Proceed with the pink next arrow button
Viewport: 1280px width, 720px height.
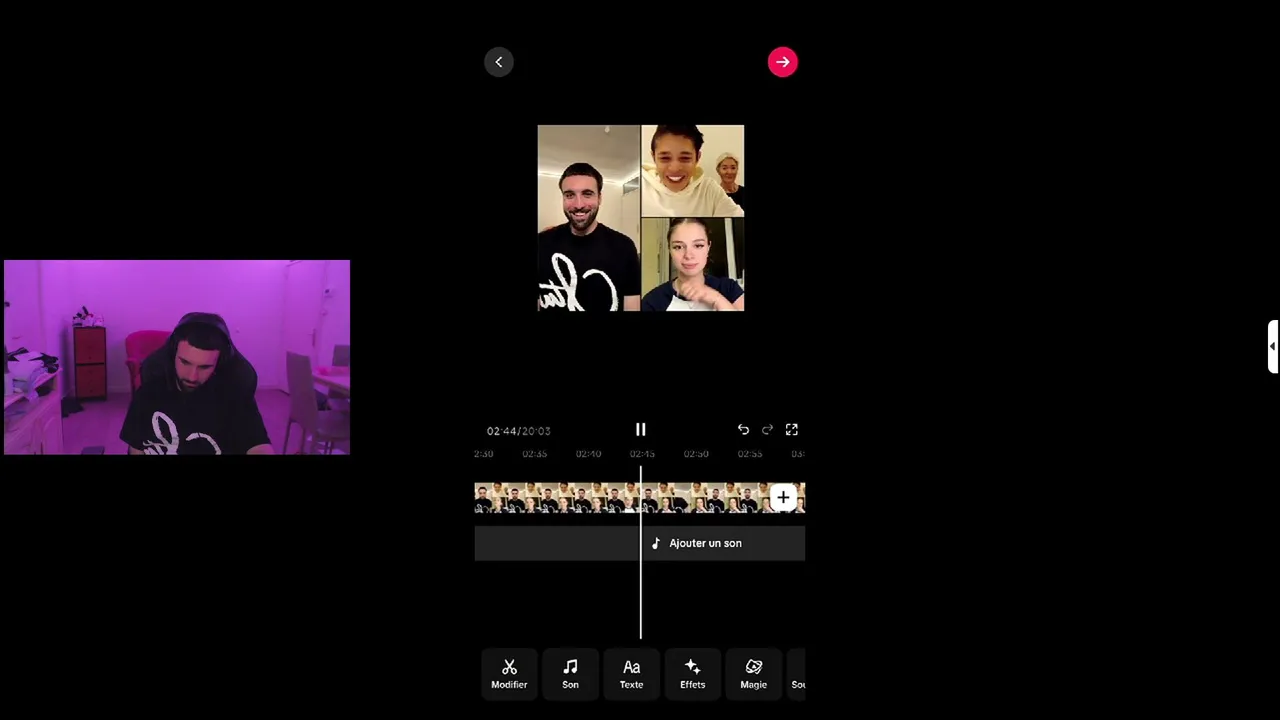tap(783, 62)
